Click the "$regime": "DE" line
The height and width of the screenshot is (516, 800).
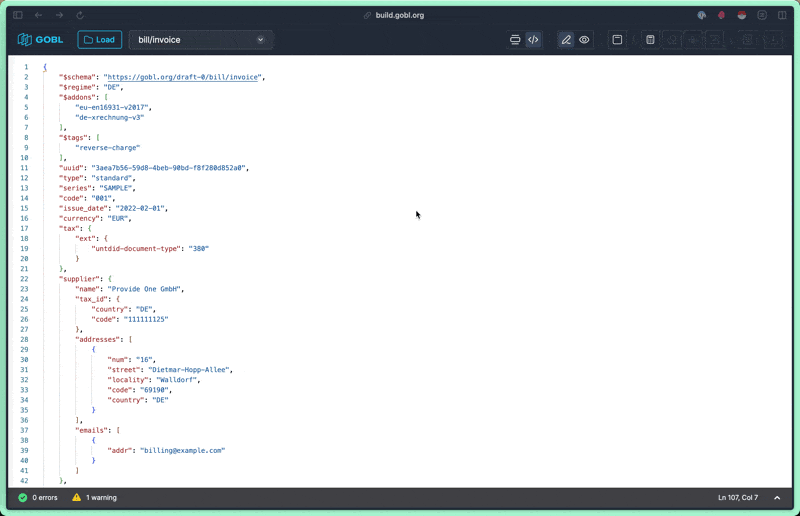[91, 87]
